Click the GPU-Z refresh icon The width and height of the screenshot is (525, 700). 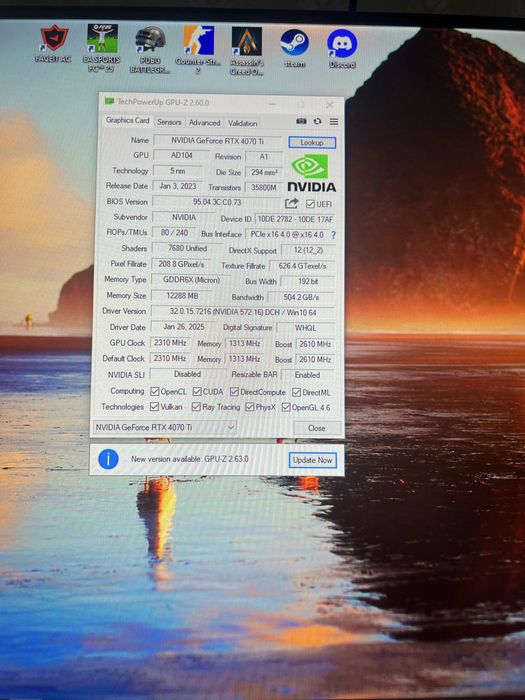pos(317,121)
